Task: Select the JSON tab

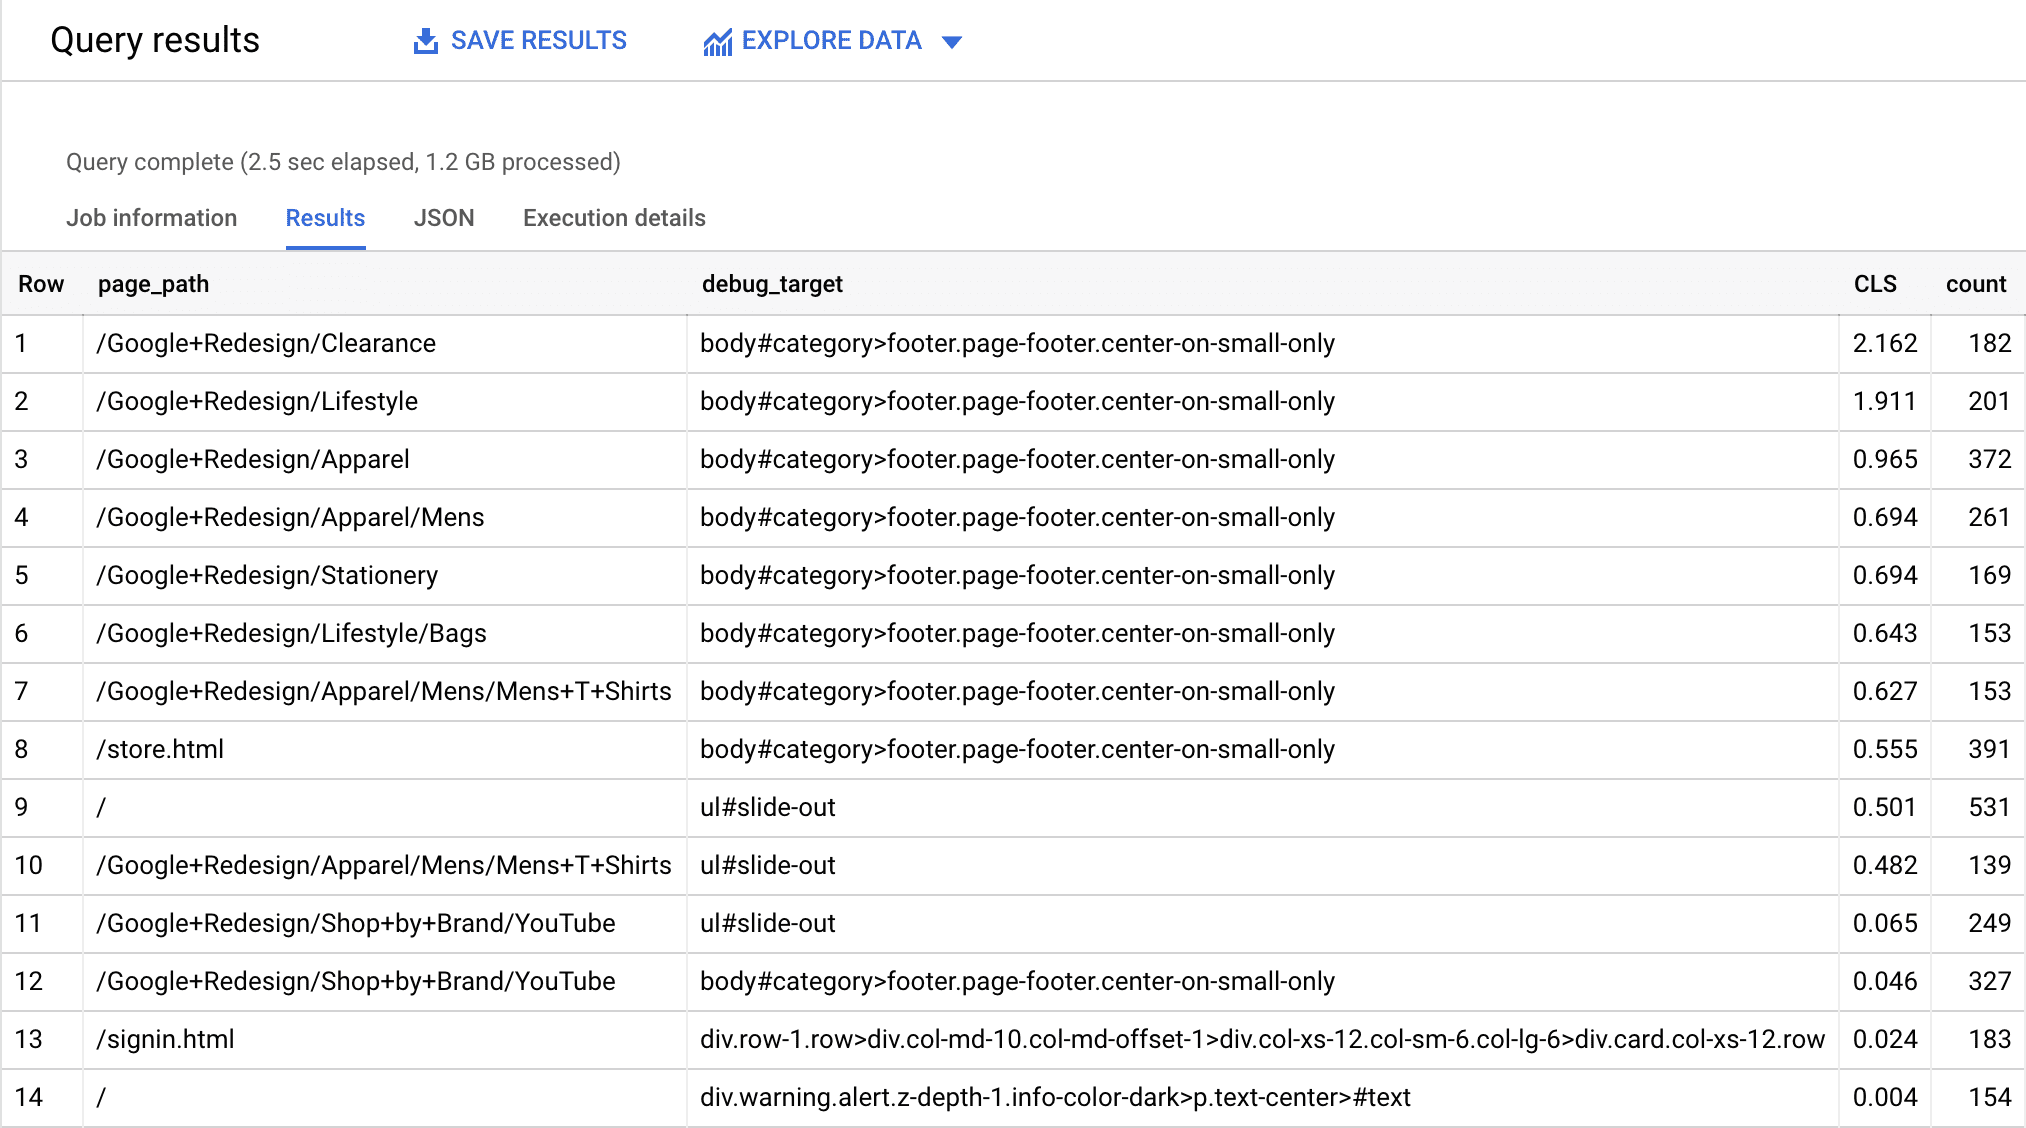Action: coord(442,218)
